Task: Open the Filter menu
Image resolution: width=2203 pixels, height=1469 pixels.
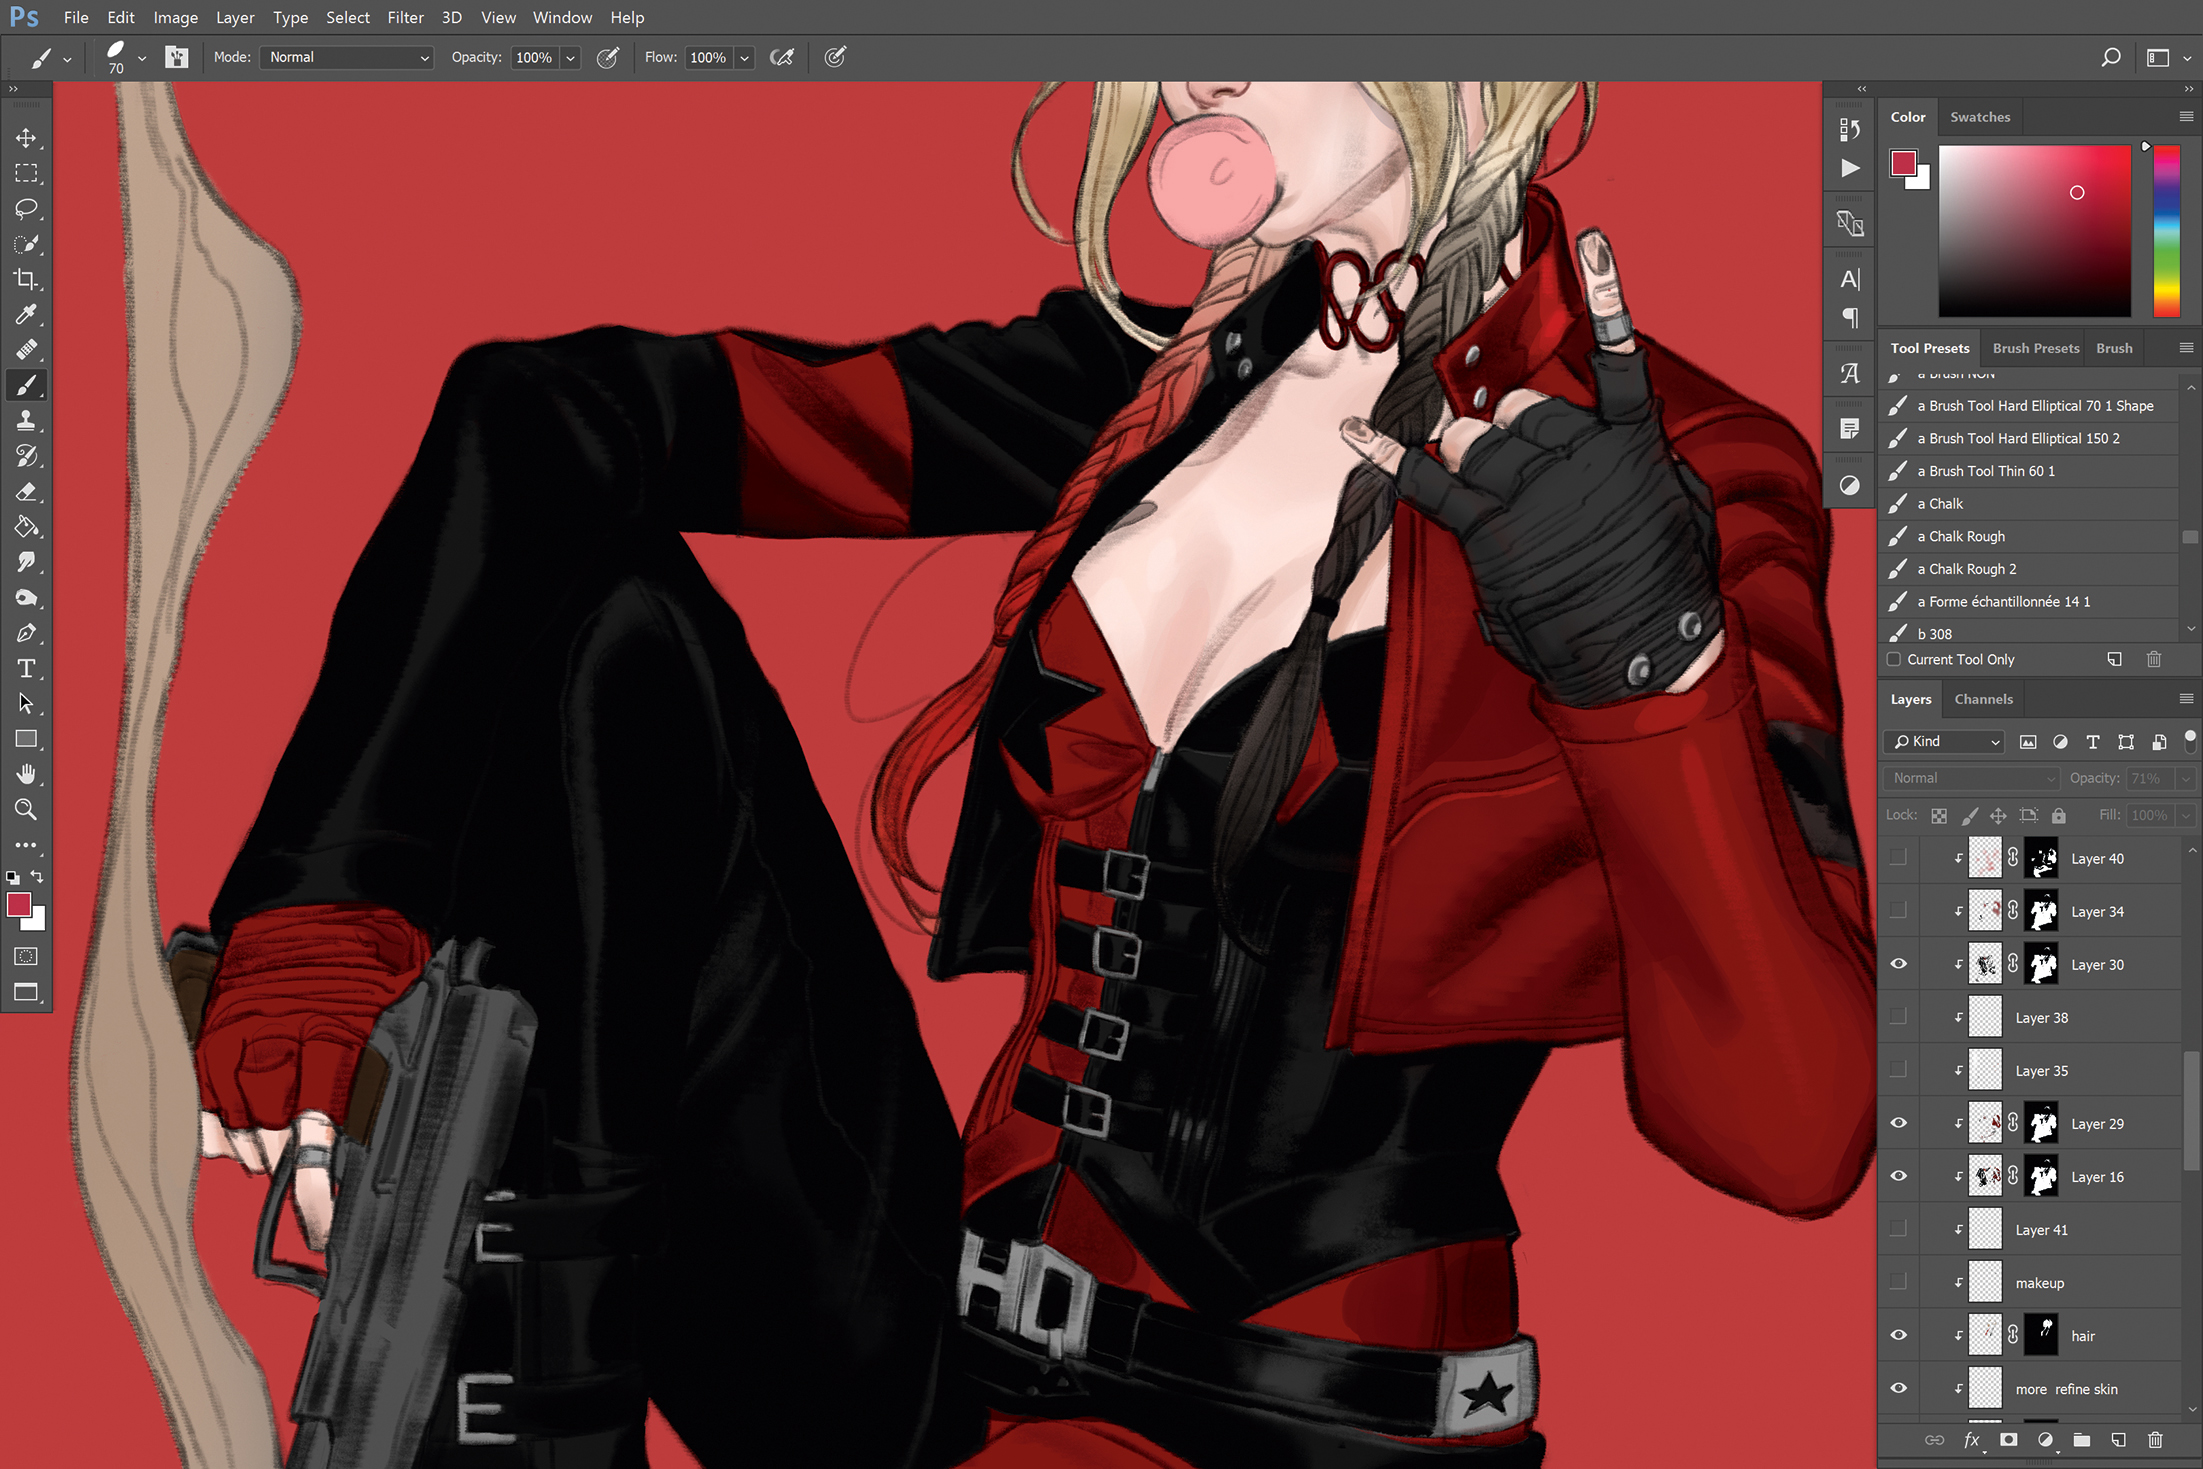Action: pyautogui.click(x=405, y=17)
